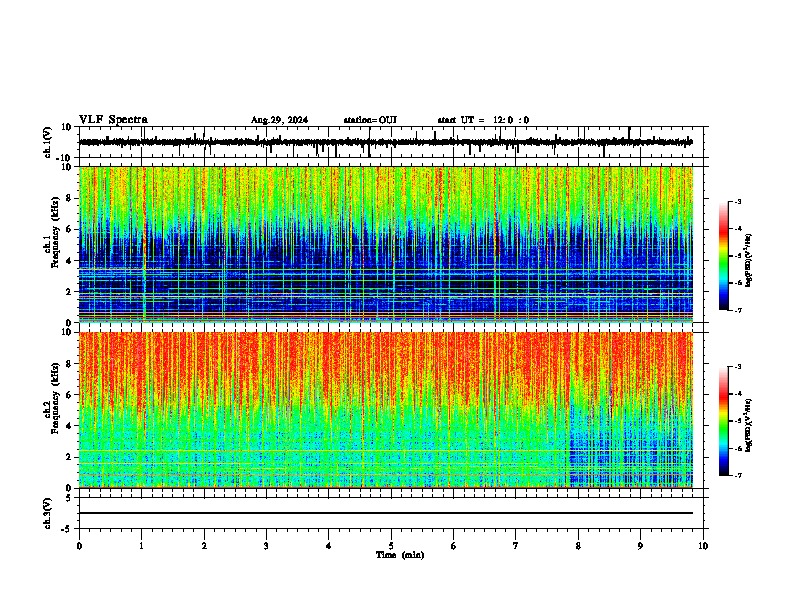Select the ch.2 color bar log(PSD) units label
792x612 pixels.
point(750,426)
